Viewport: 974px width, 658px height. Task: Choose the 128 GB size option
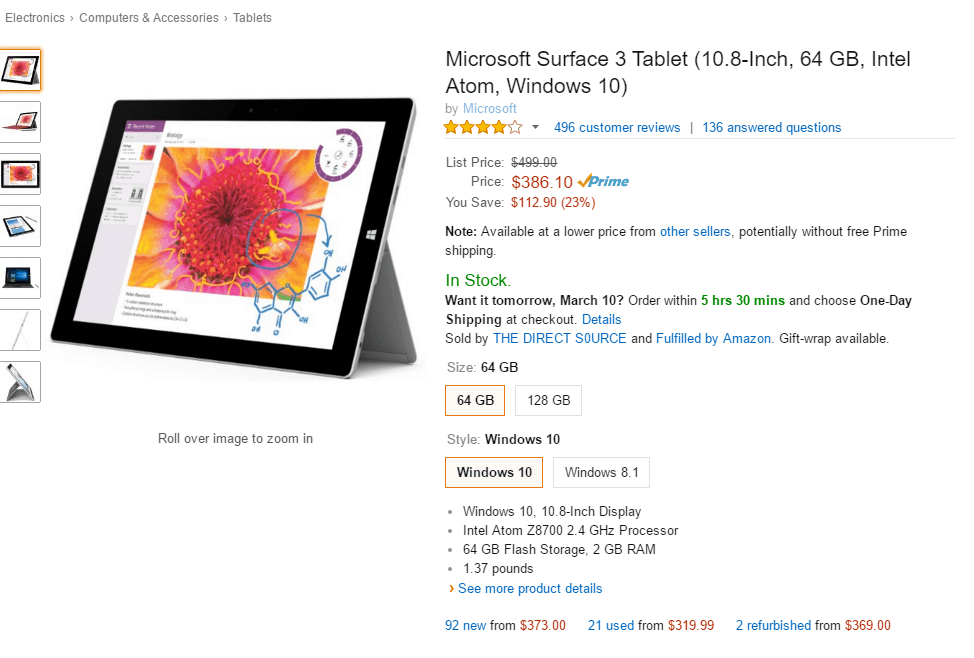pos(548,401)
